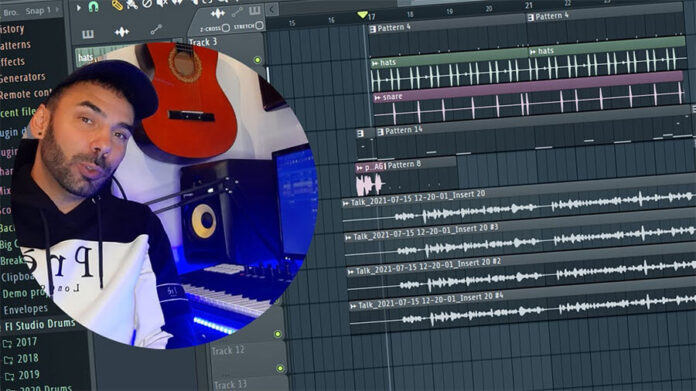
Task: Select Fl Studio Drums folder
Action: (x=40, y=325)
